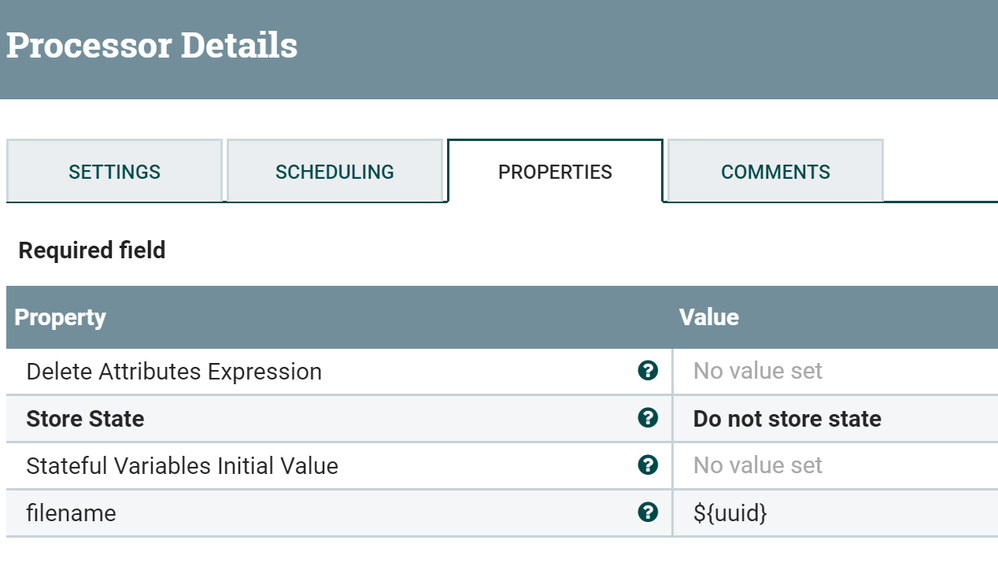This screenshot has width=998, height=563.
Task: Select the Properties tab
Action: pyautogui.click(x=555, y=172)
